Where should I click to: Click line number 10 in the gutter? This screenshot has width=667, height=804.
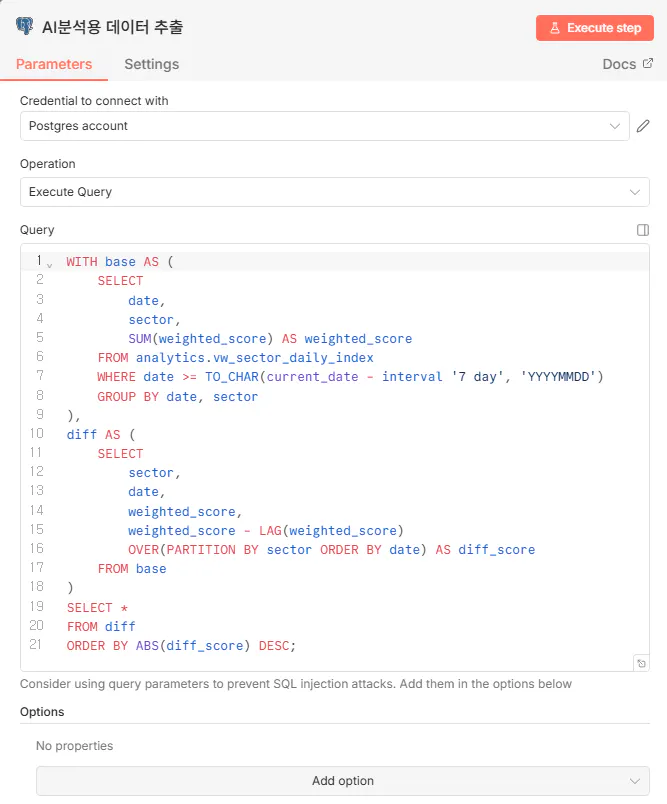click(x=36, y=434)
